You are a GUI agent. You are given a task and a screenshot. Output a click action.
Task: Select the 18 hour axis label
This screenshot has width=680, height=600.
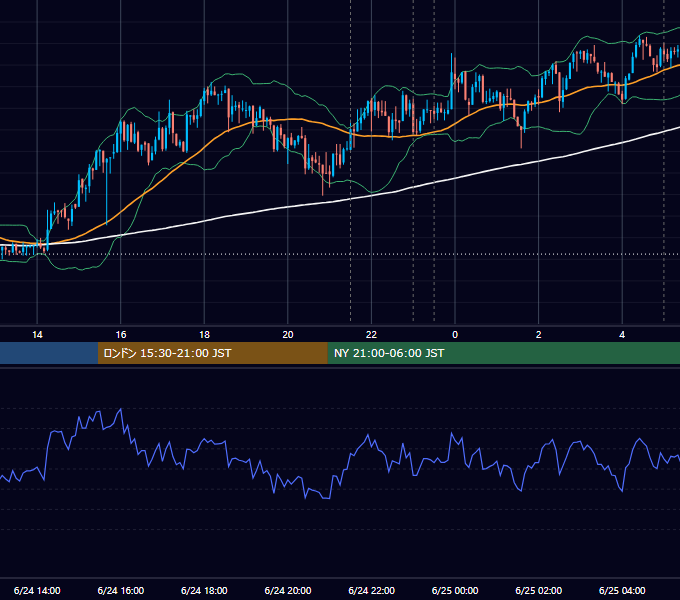coord(204,335)
